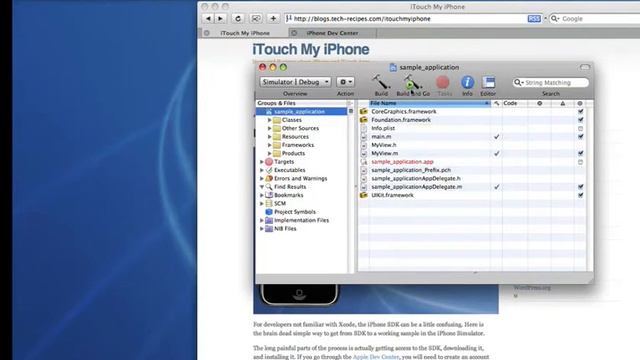This screenshot has height=360, width=640.
Task: Toggle target checkbox for Info.plist
Action: (x=580, y=129)
